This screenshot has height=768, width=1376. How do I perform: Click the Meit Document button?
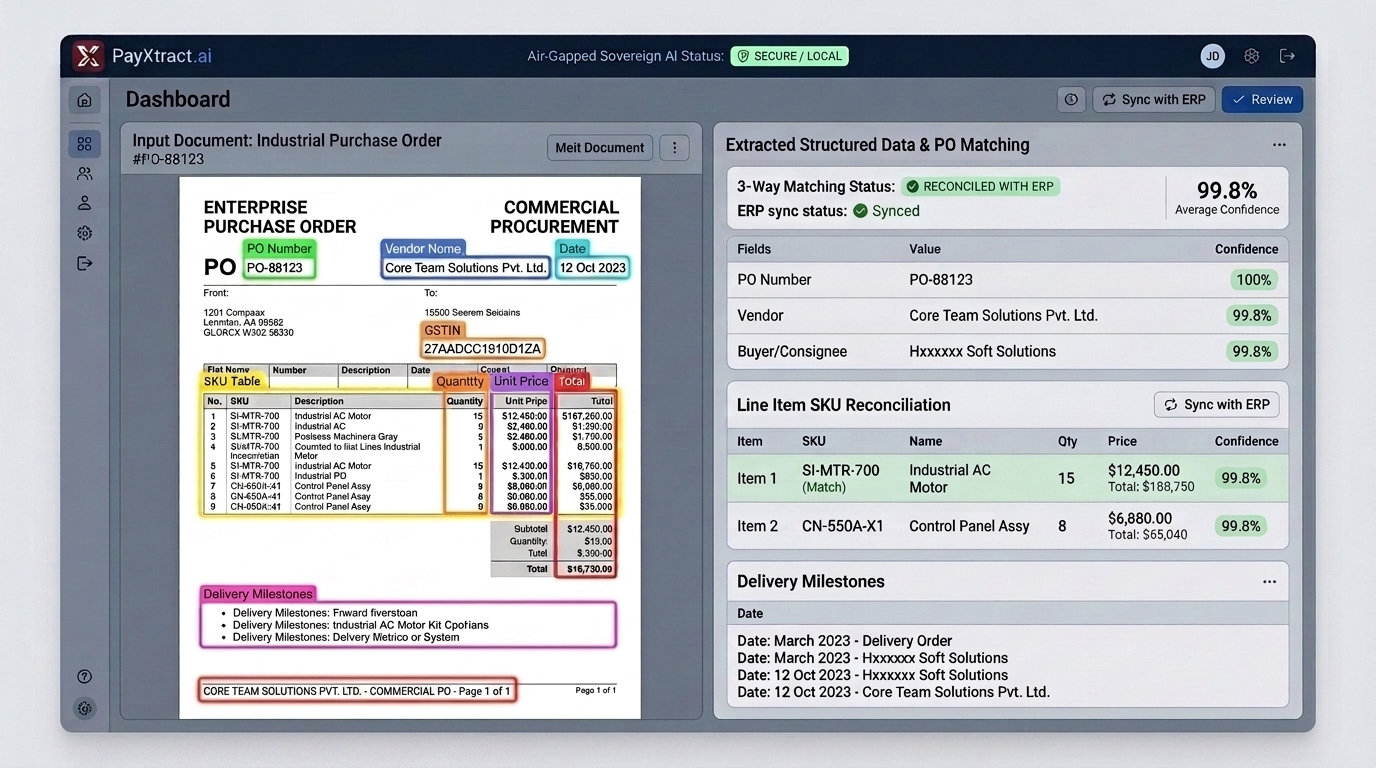[x=600, y=148]
